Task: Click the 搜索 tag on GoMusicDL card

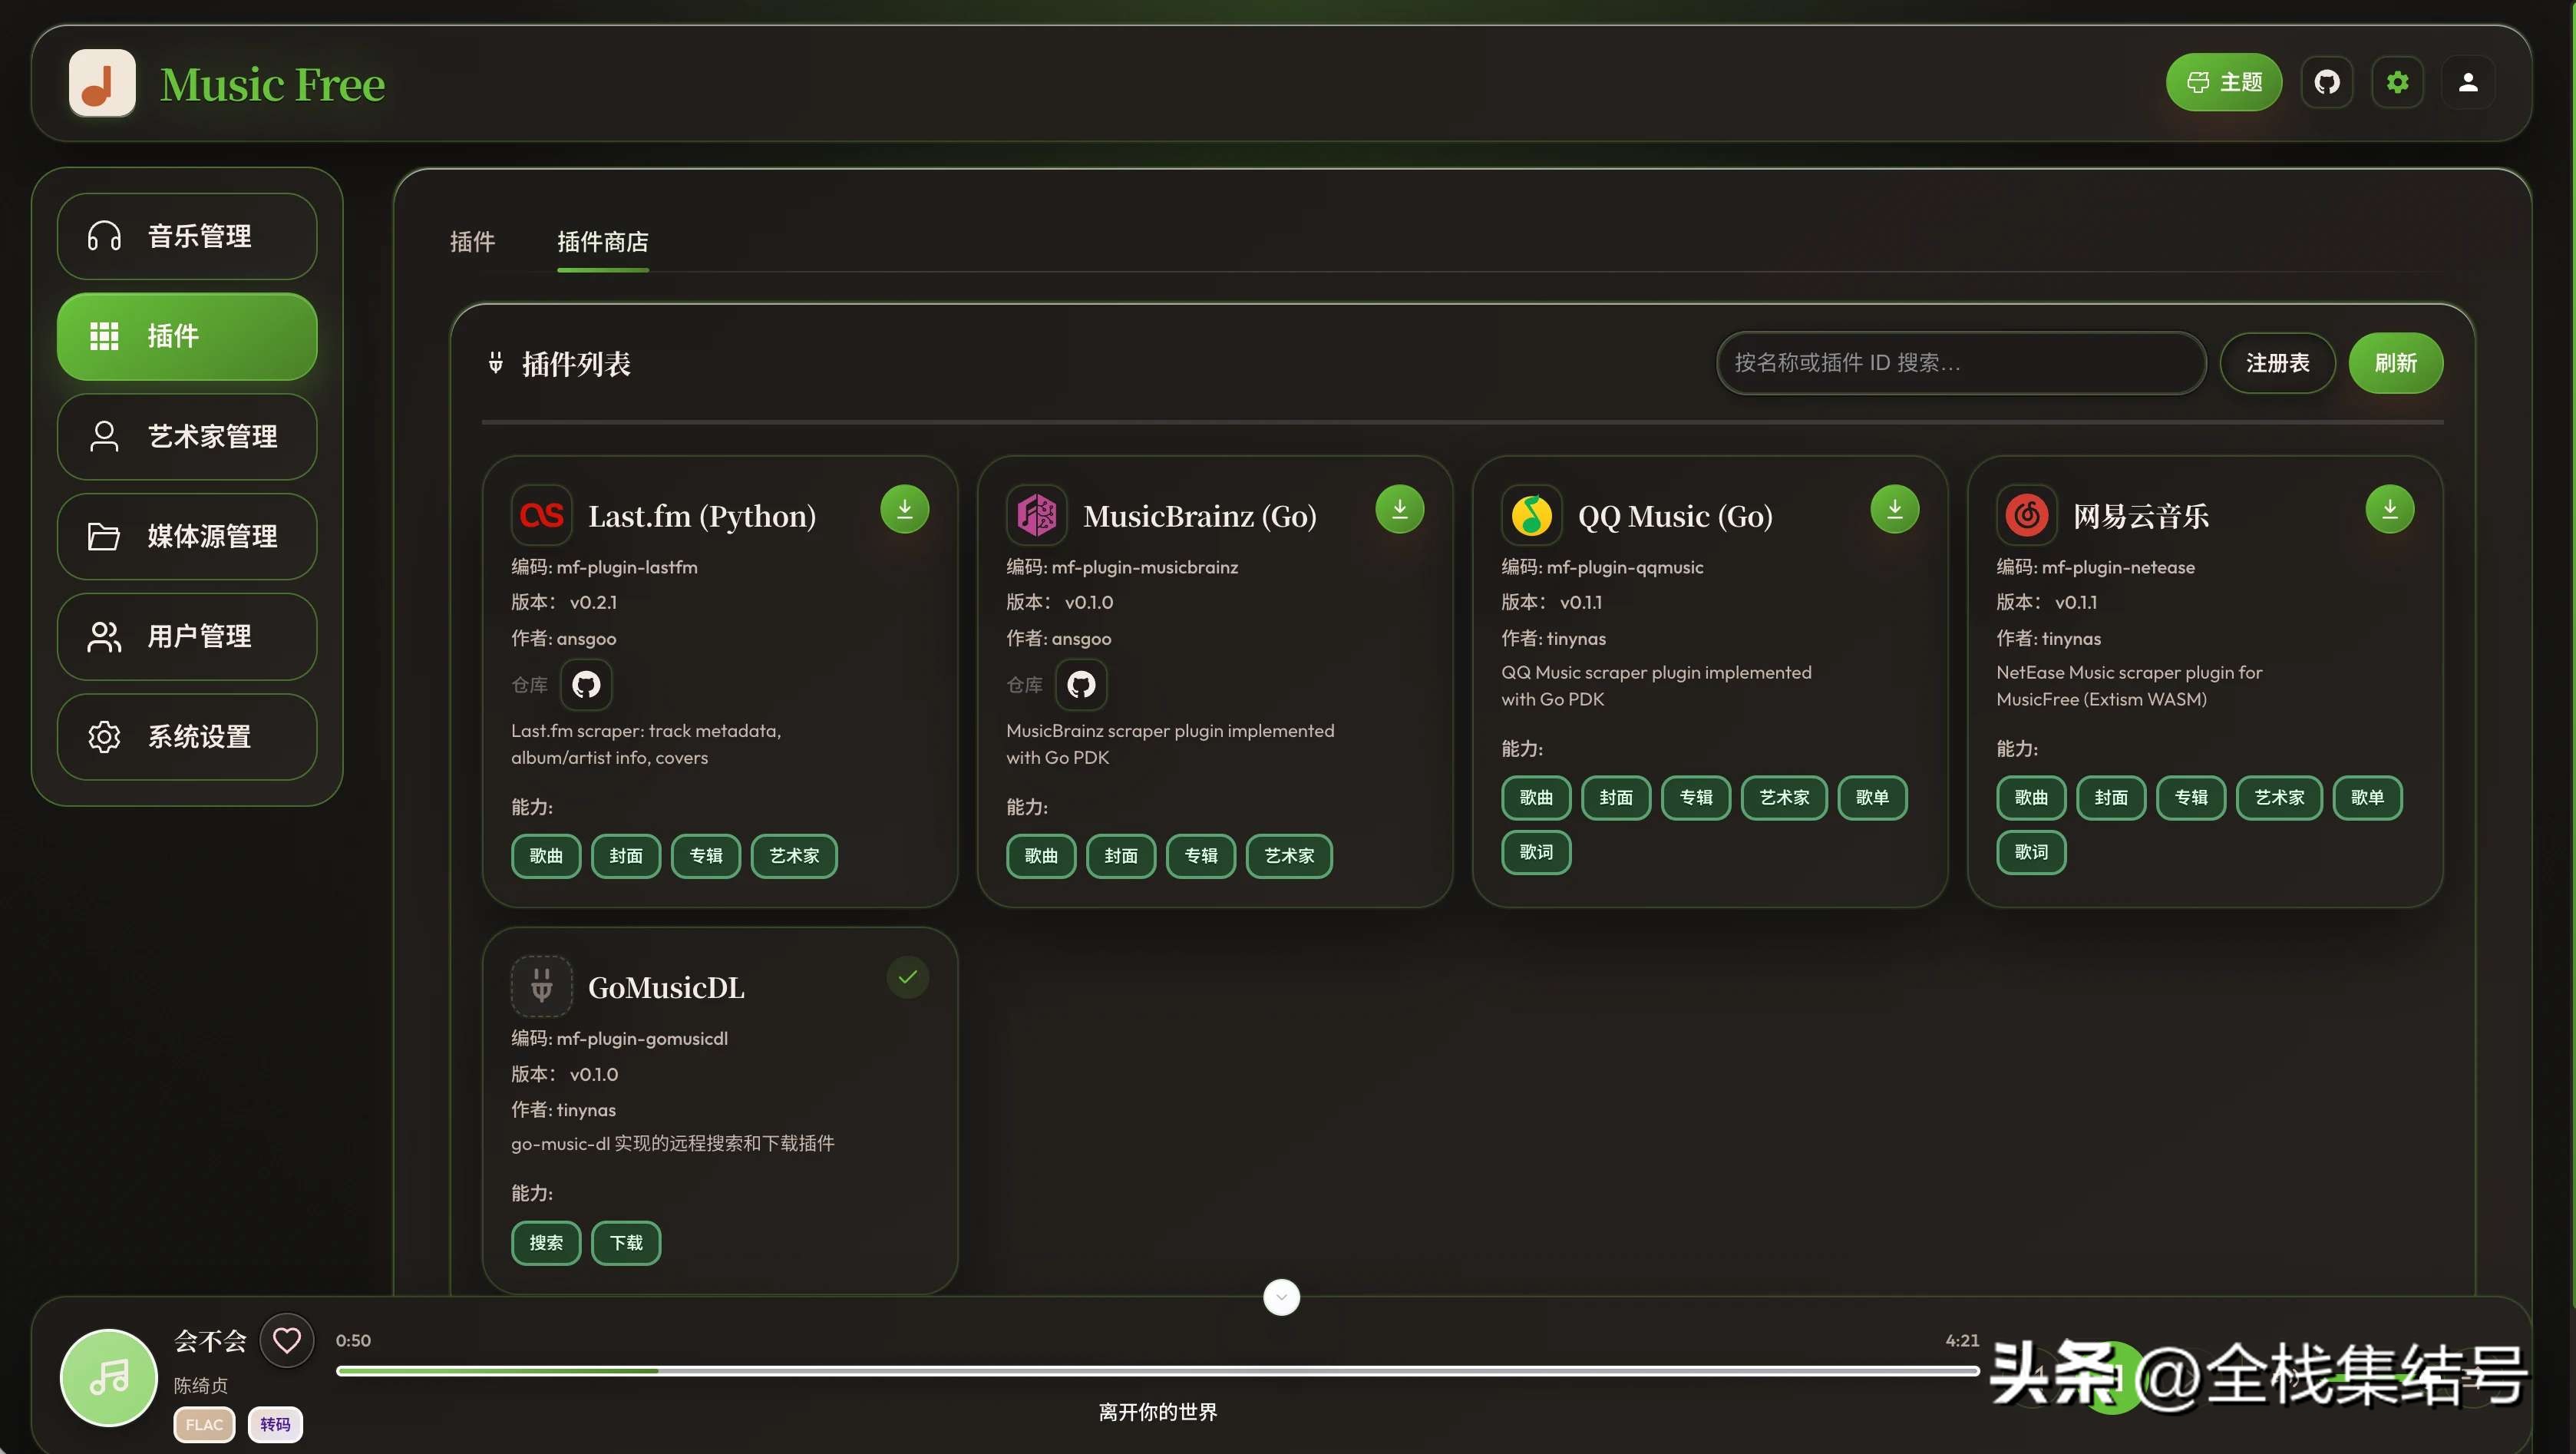Action: 546,1243
